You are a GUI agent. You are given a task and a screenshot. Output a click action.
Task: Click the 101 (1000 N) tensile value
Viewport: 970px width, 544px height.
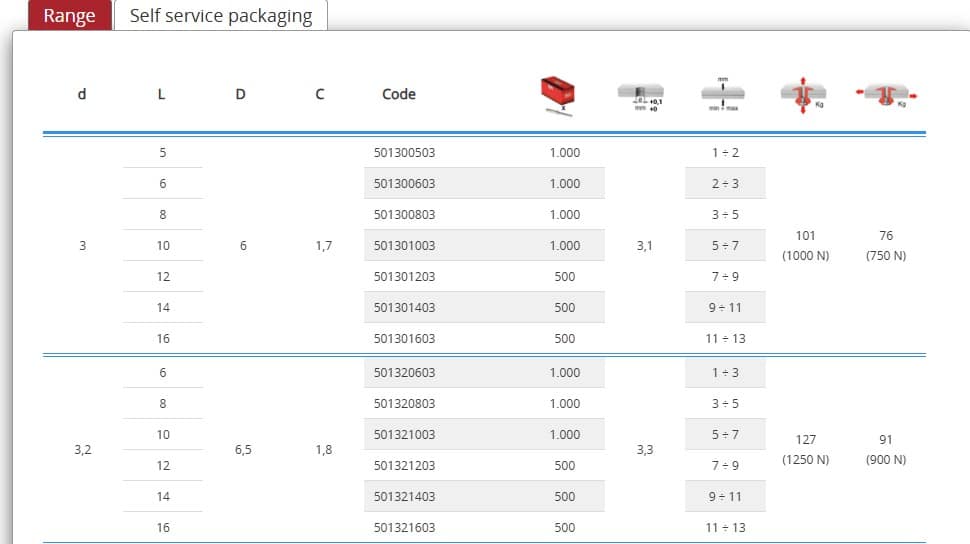(805, 246)
